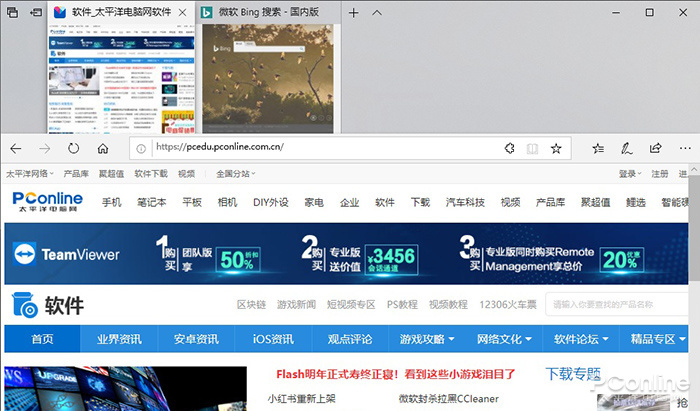Open 平板 channel
700x411 pixels.
tap(192, 203)
